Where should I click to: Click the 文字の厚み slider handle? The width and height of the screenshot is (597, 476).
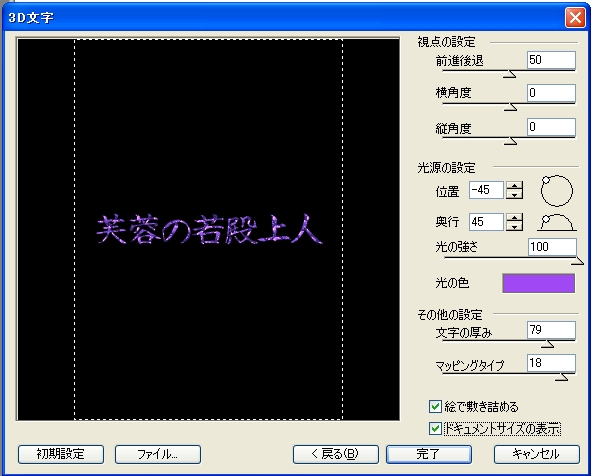(547, 344)
